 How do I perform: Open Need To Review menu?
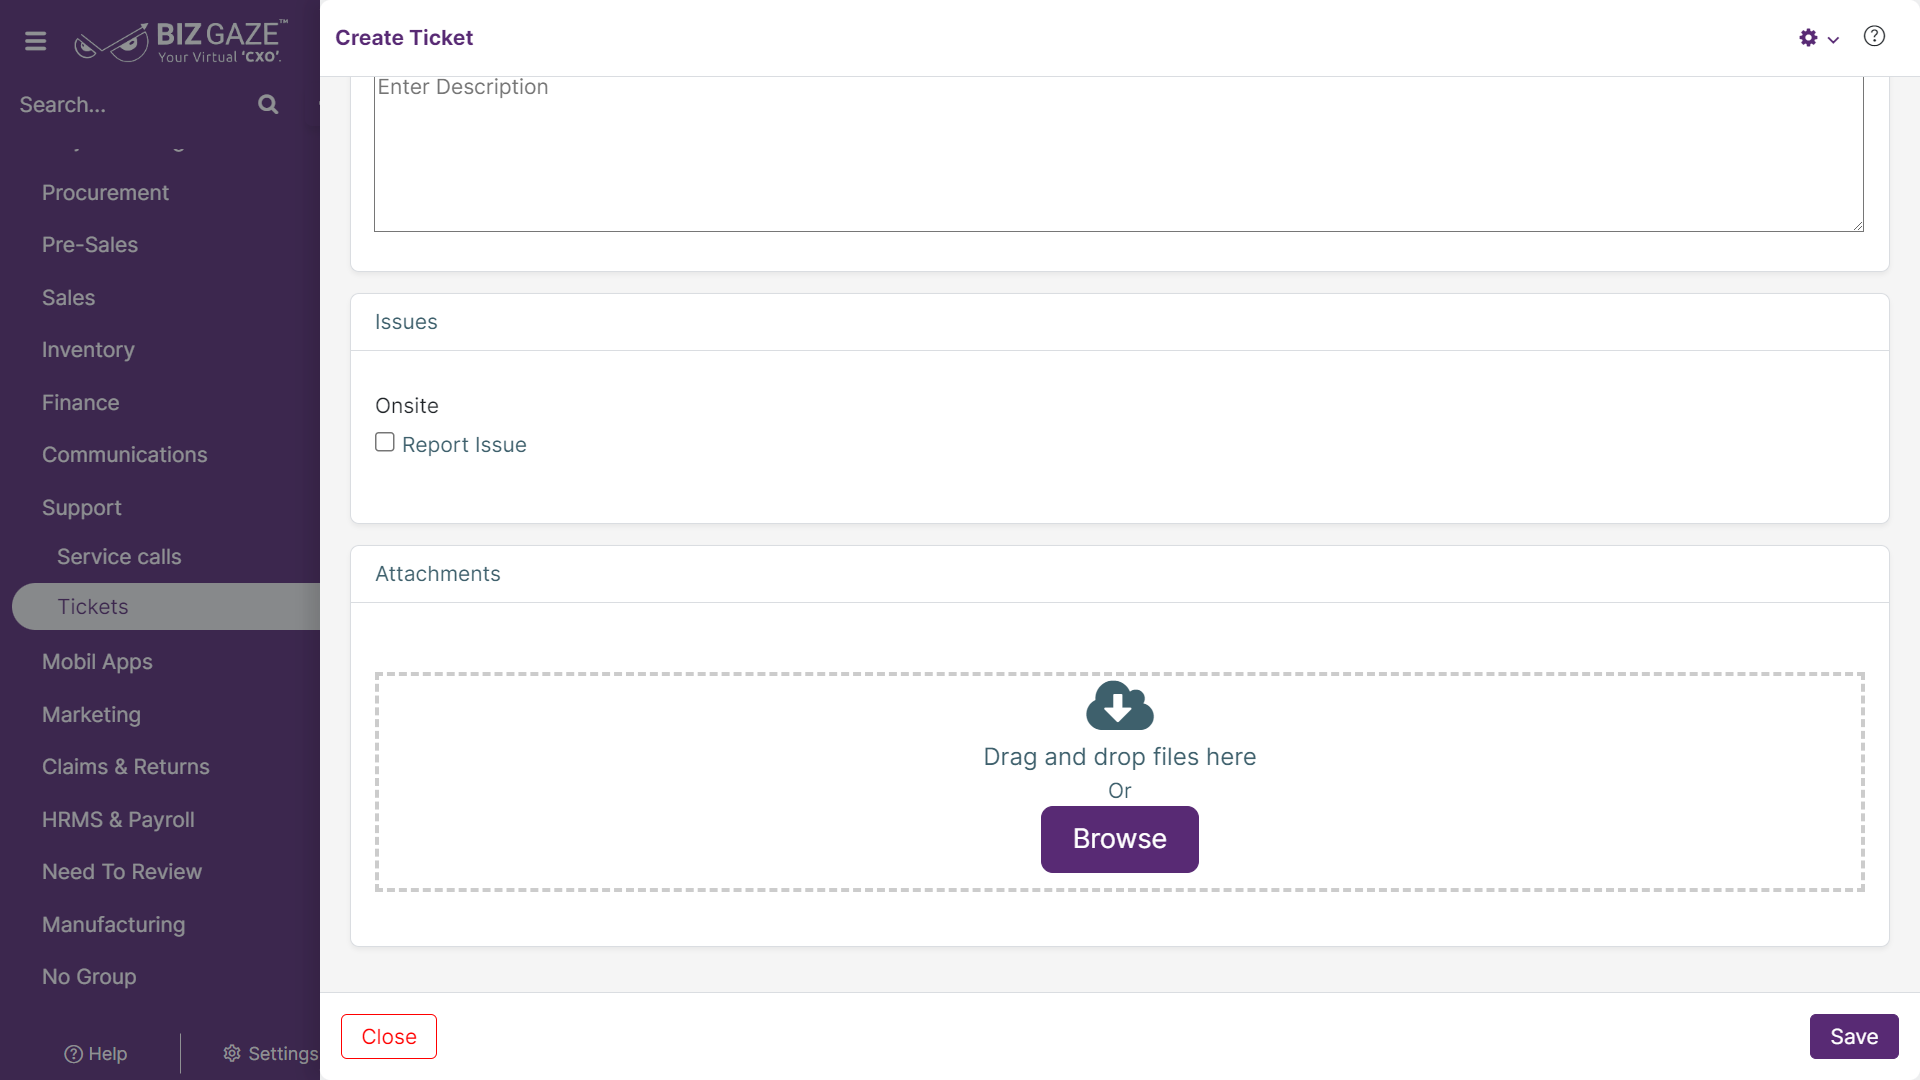tap(122, 872)
